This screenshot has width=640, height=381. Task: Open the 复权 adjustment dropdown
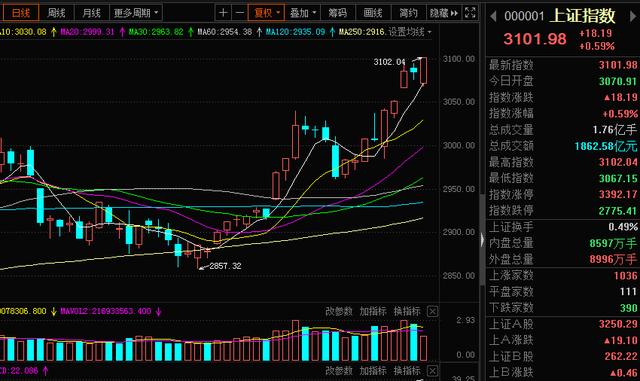[267, 13]
